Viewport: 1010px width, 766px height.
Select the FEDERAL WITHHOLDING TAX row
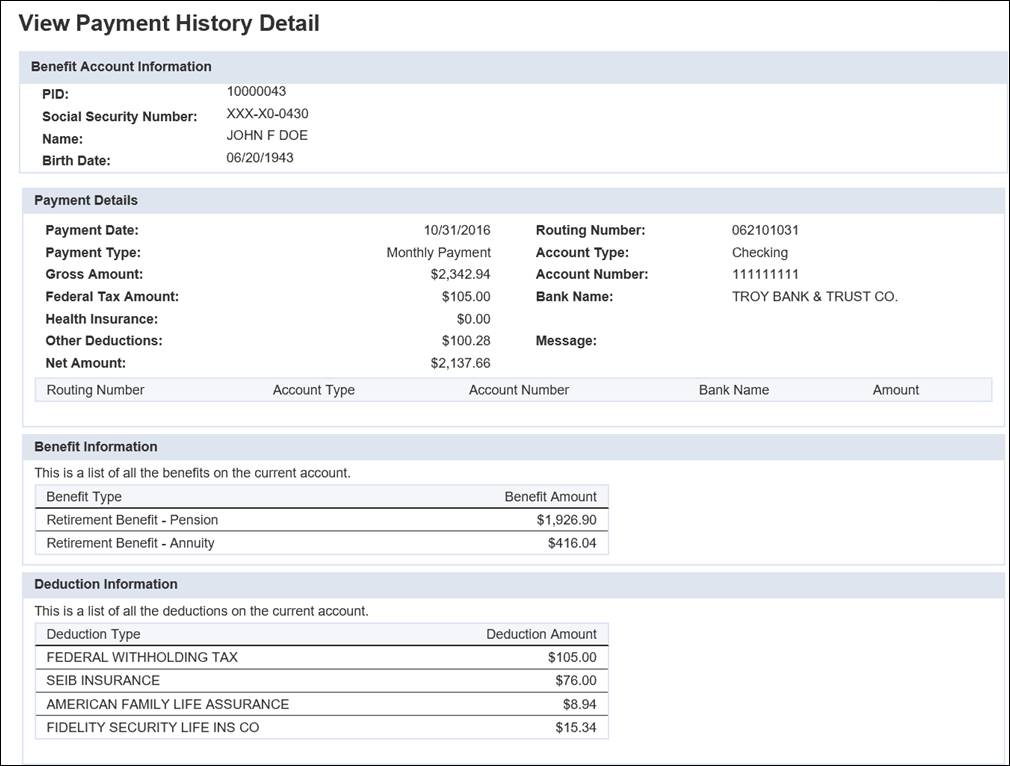[321, 657]
